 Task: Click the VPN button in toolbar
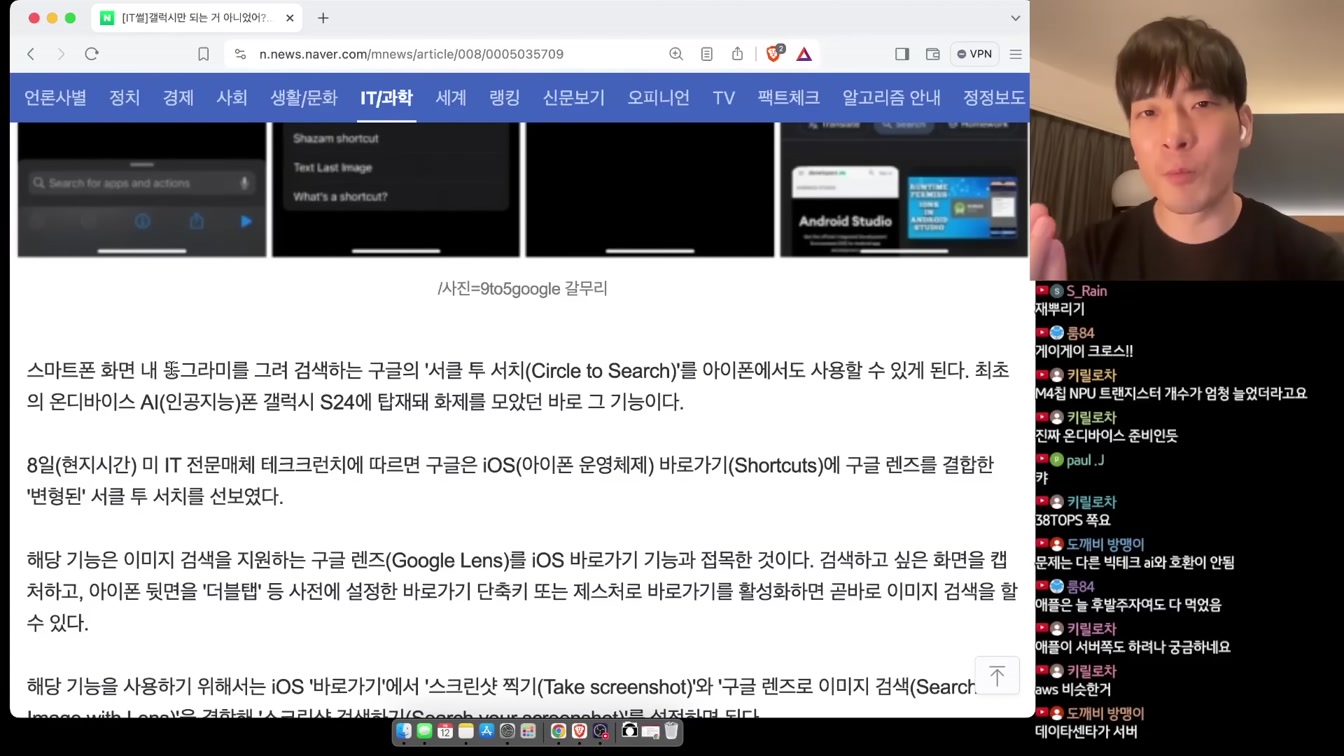(x=974, y=54)
